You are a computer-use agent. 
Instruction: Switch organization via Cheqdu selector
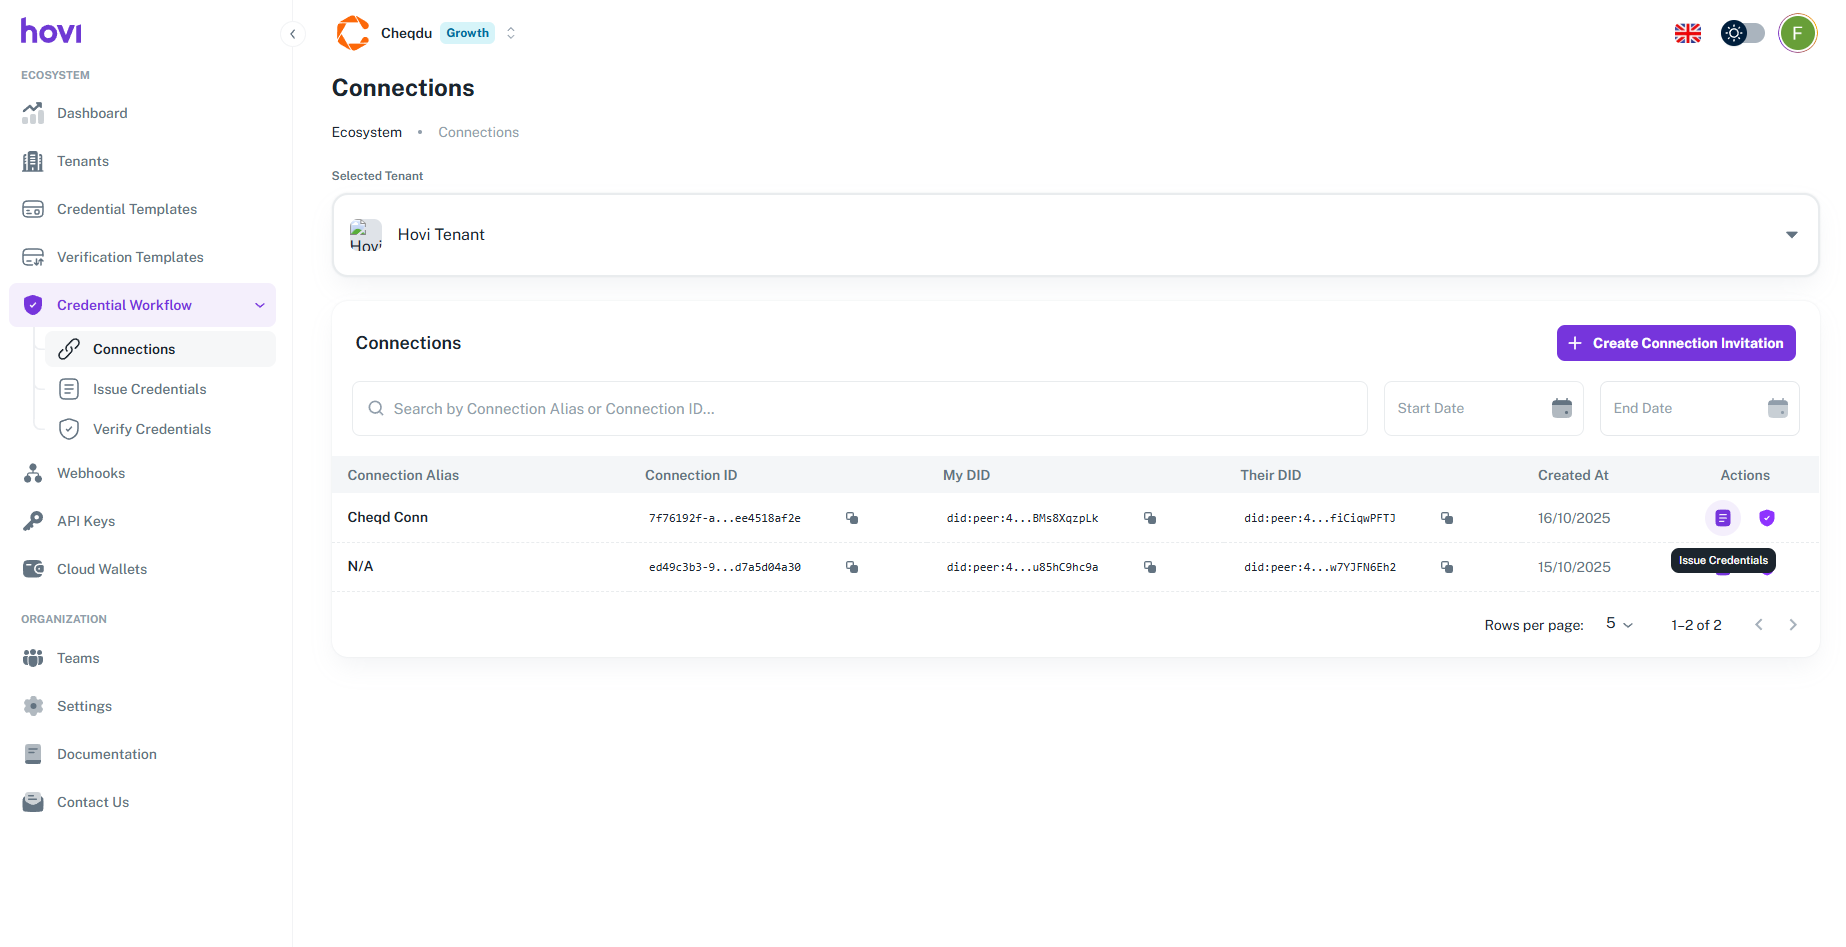coord(511,33)
